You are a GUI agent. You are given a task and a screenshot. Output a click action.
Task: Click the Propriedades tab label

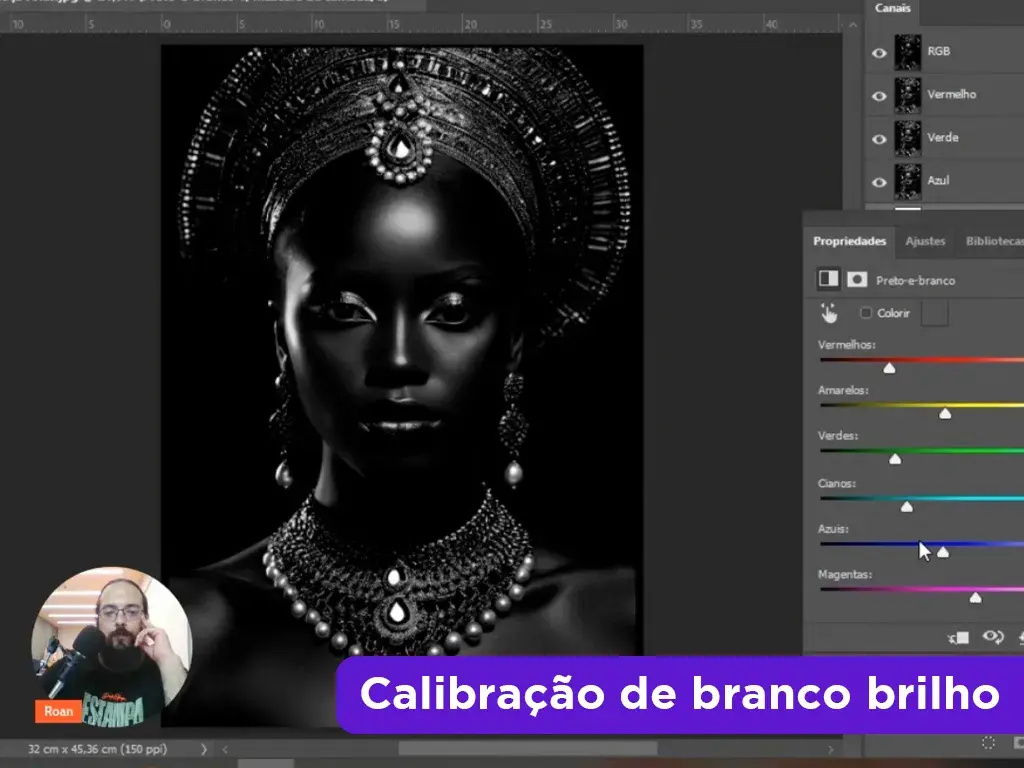[x=849, y=241]
